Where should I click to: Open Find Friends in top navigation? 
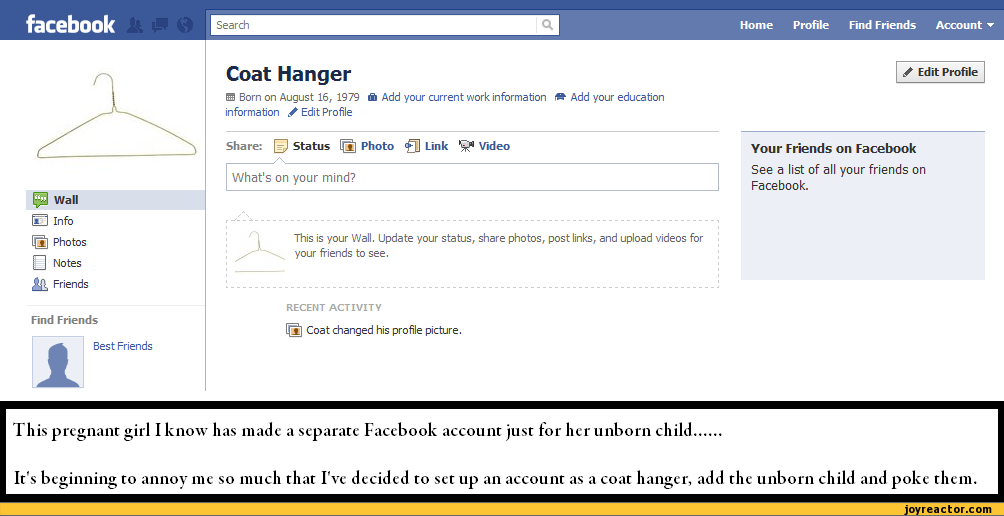click(x=882, y=25)
